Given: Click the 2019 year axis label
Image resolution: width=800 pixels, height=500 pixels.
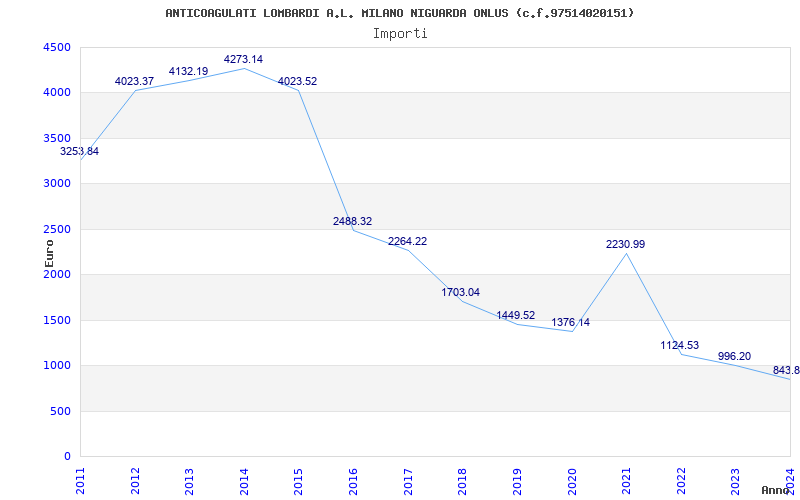Looking at the screenshot, I should [x=517, y=481].
